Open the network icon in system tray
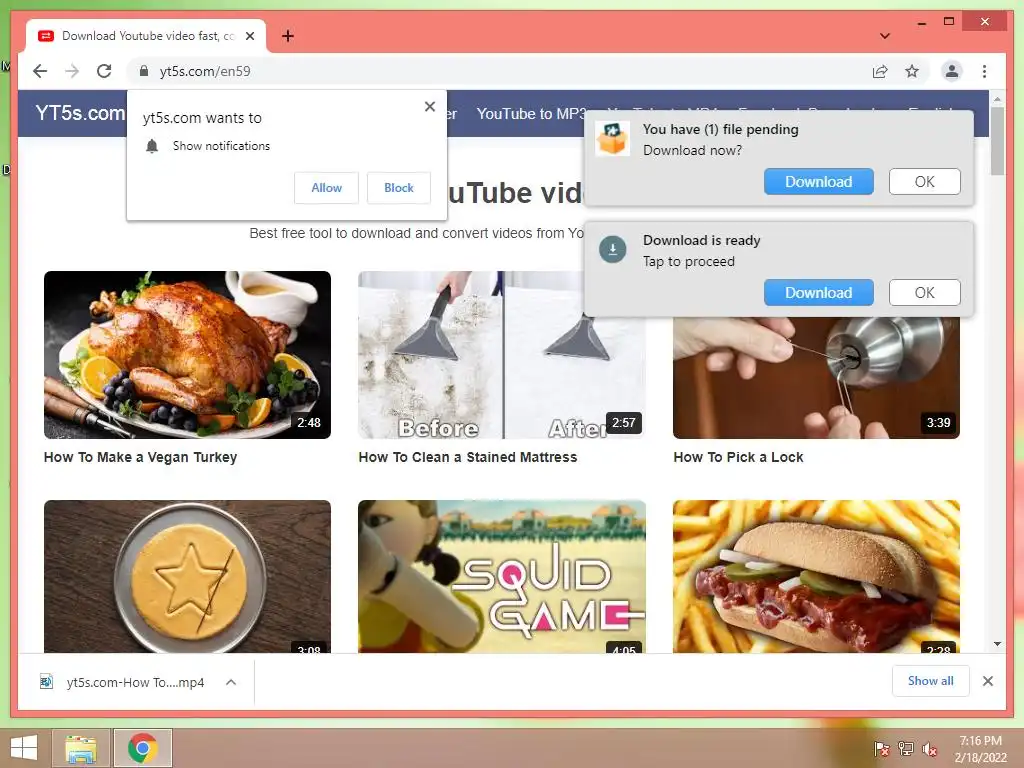The height and width of the screenshot is (768, 1024). 906,749
